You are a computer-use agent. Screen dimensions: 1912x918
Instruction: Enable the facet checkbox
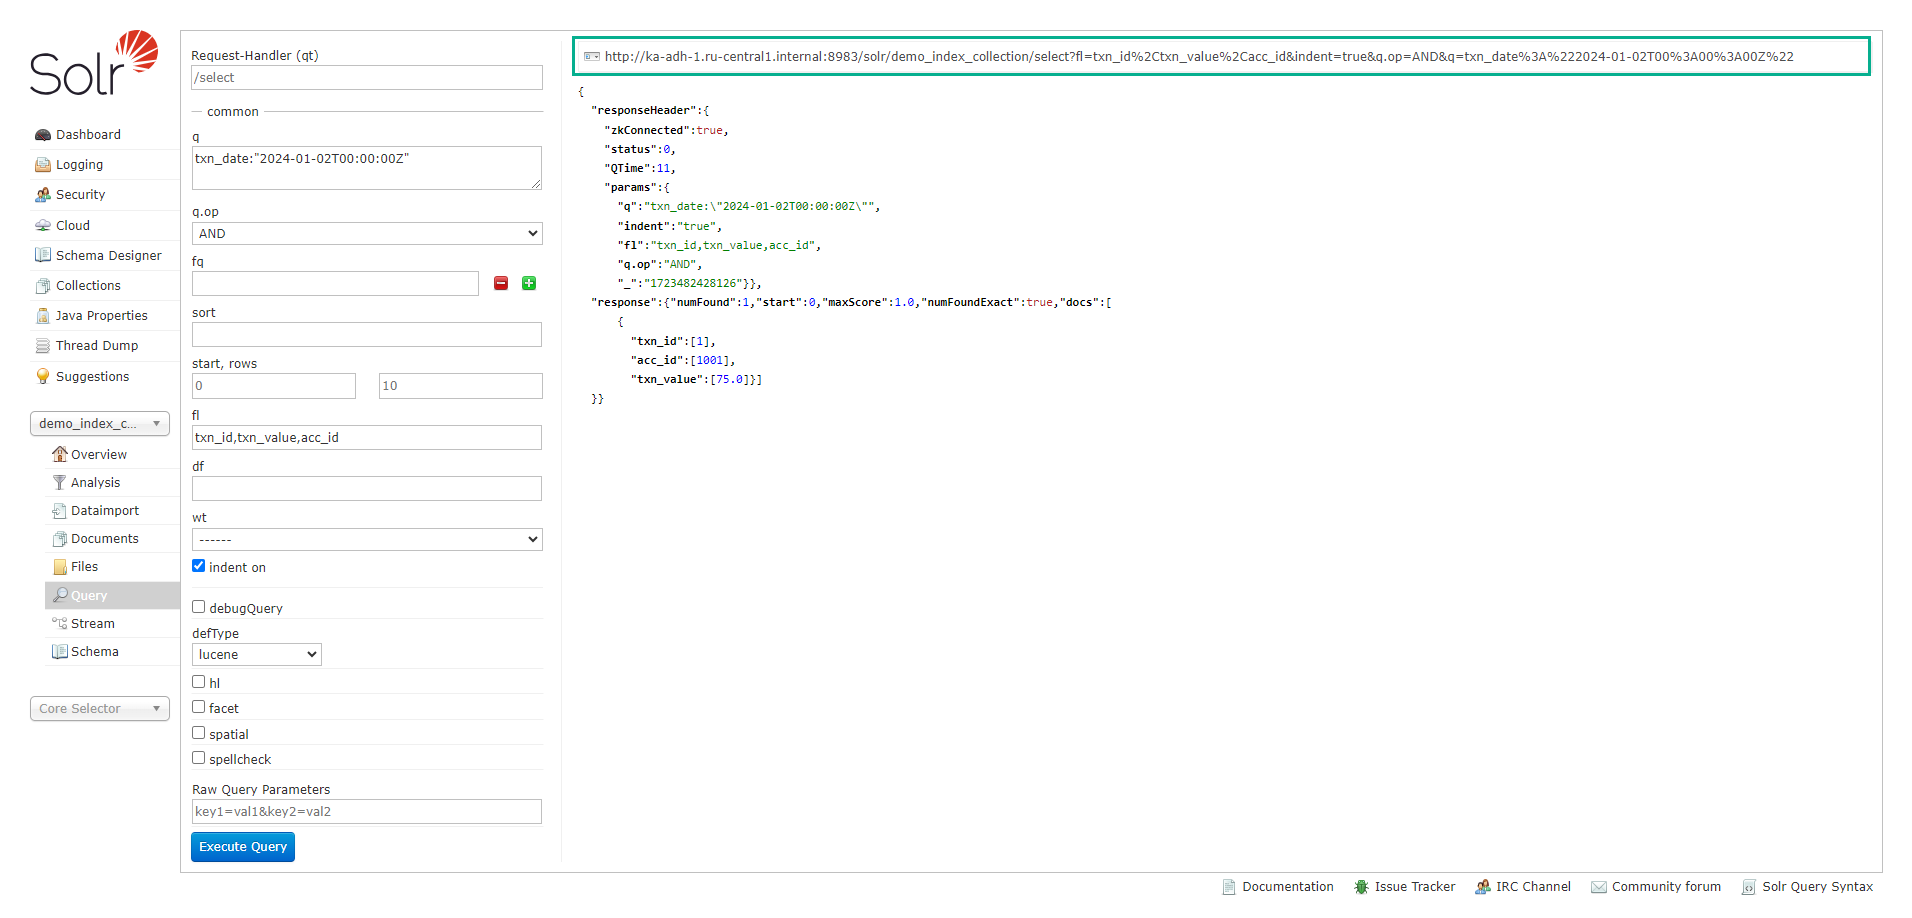tap(199, 707)
